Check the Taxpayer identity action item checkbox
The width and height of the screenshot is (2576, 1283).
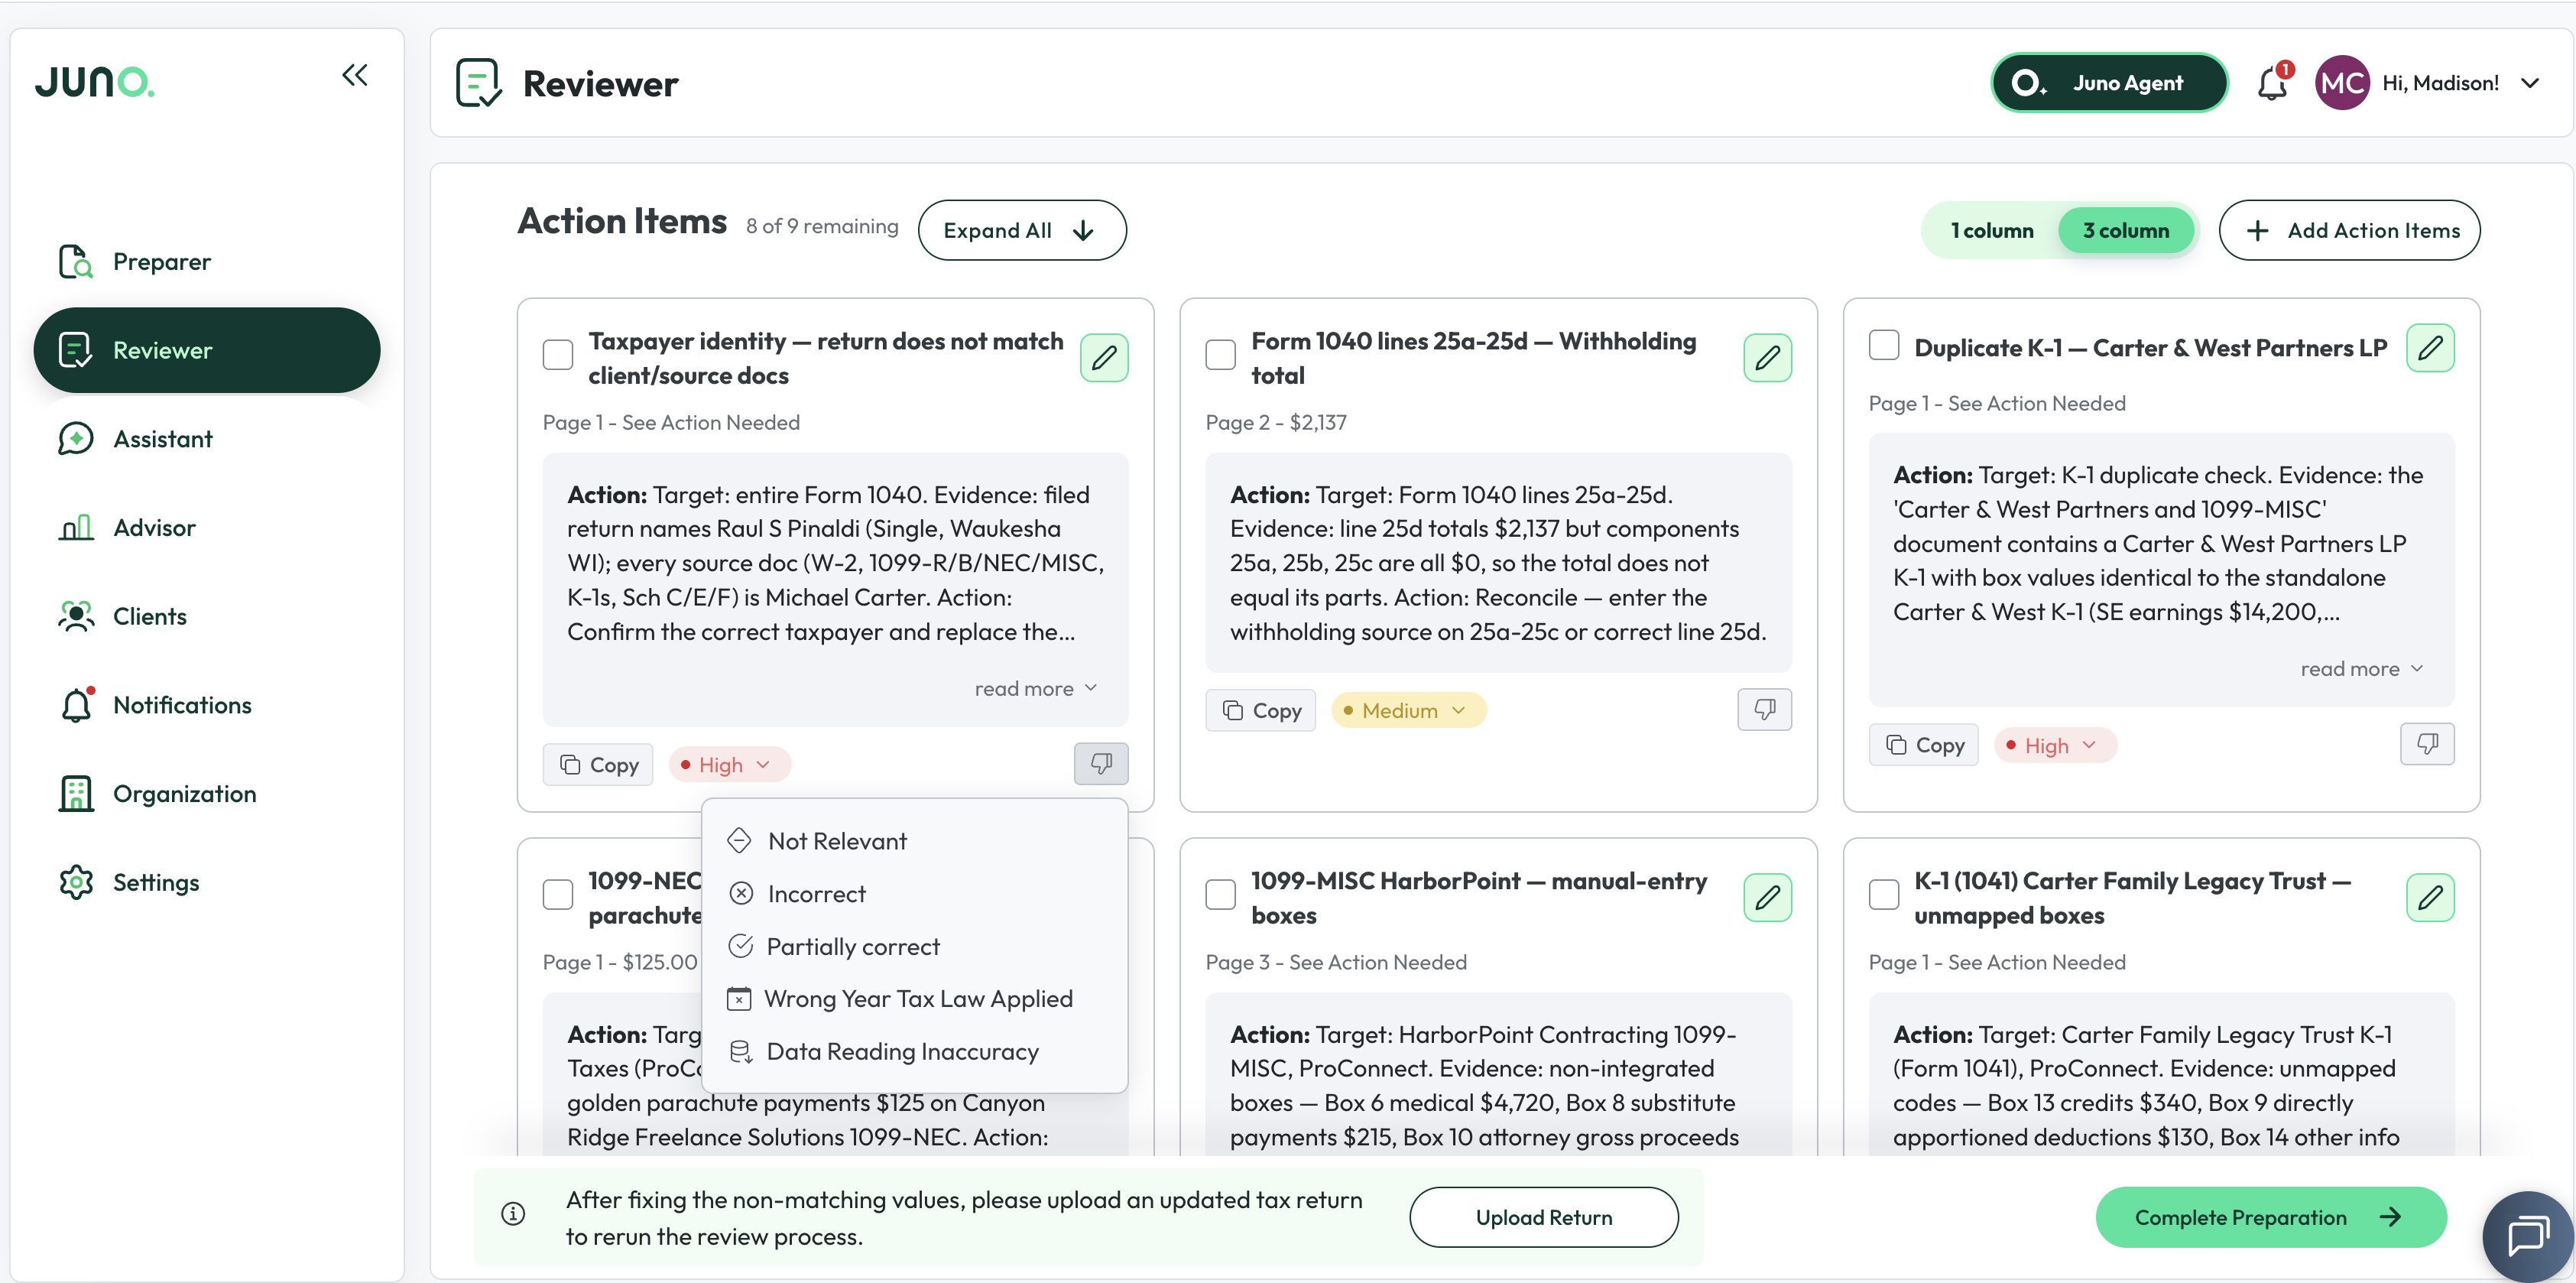tap(558, 355)
